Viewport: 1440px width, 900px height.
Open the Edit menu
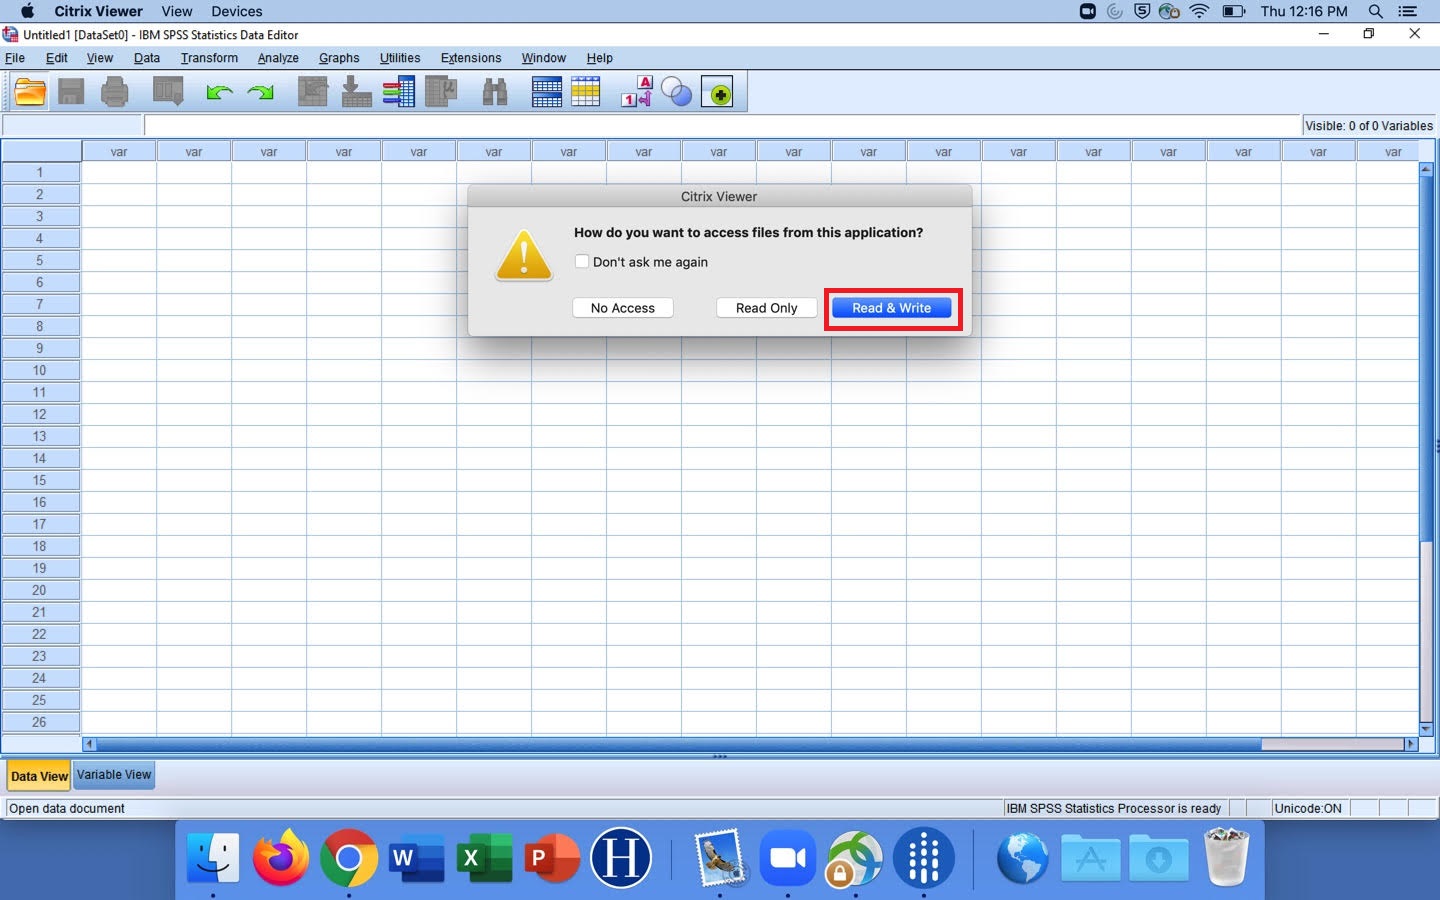57,58
